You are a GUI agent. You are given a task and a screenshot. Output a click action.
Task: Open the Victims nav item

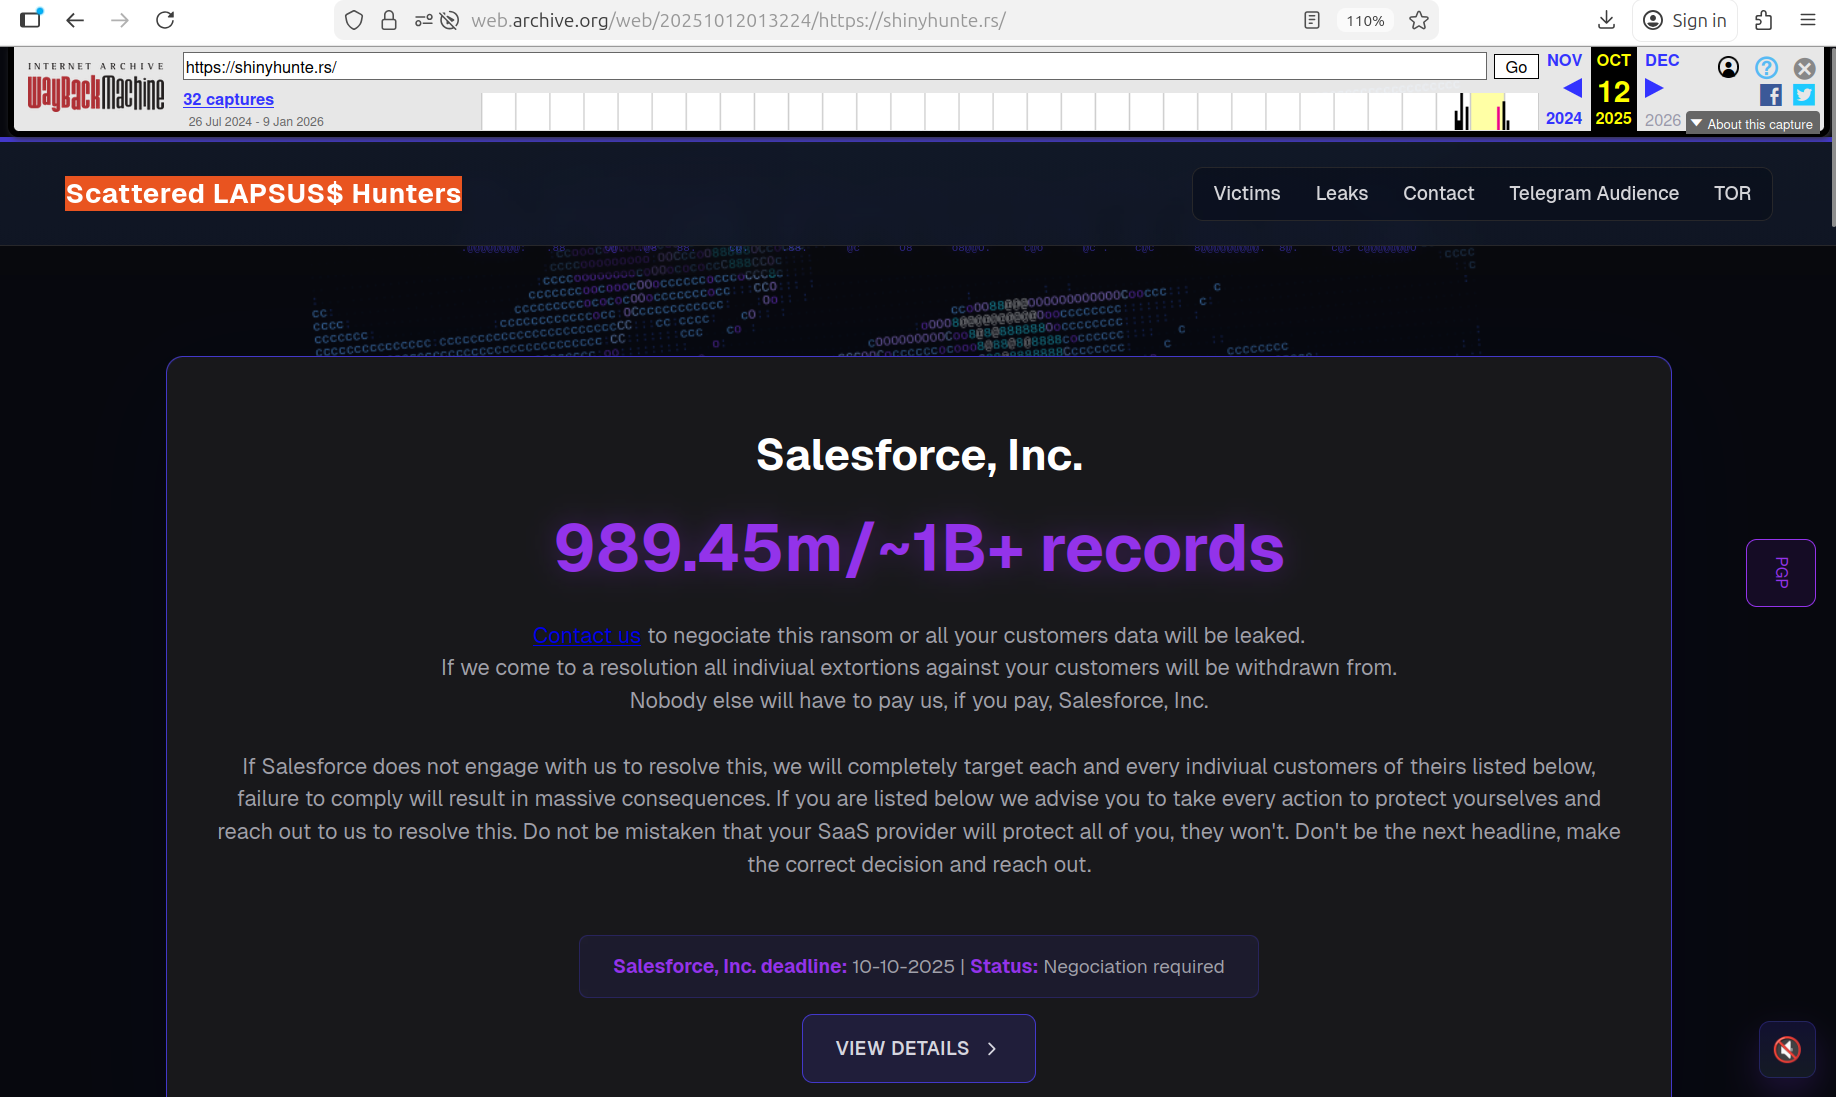click(1246, 193)
